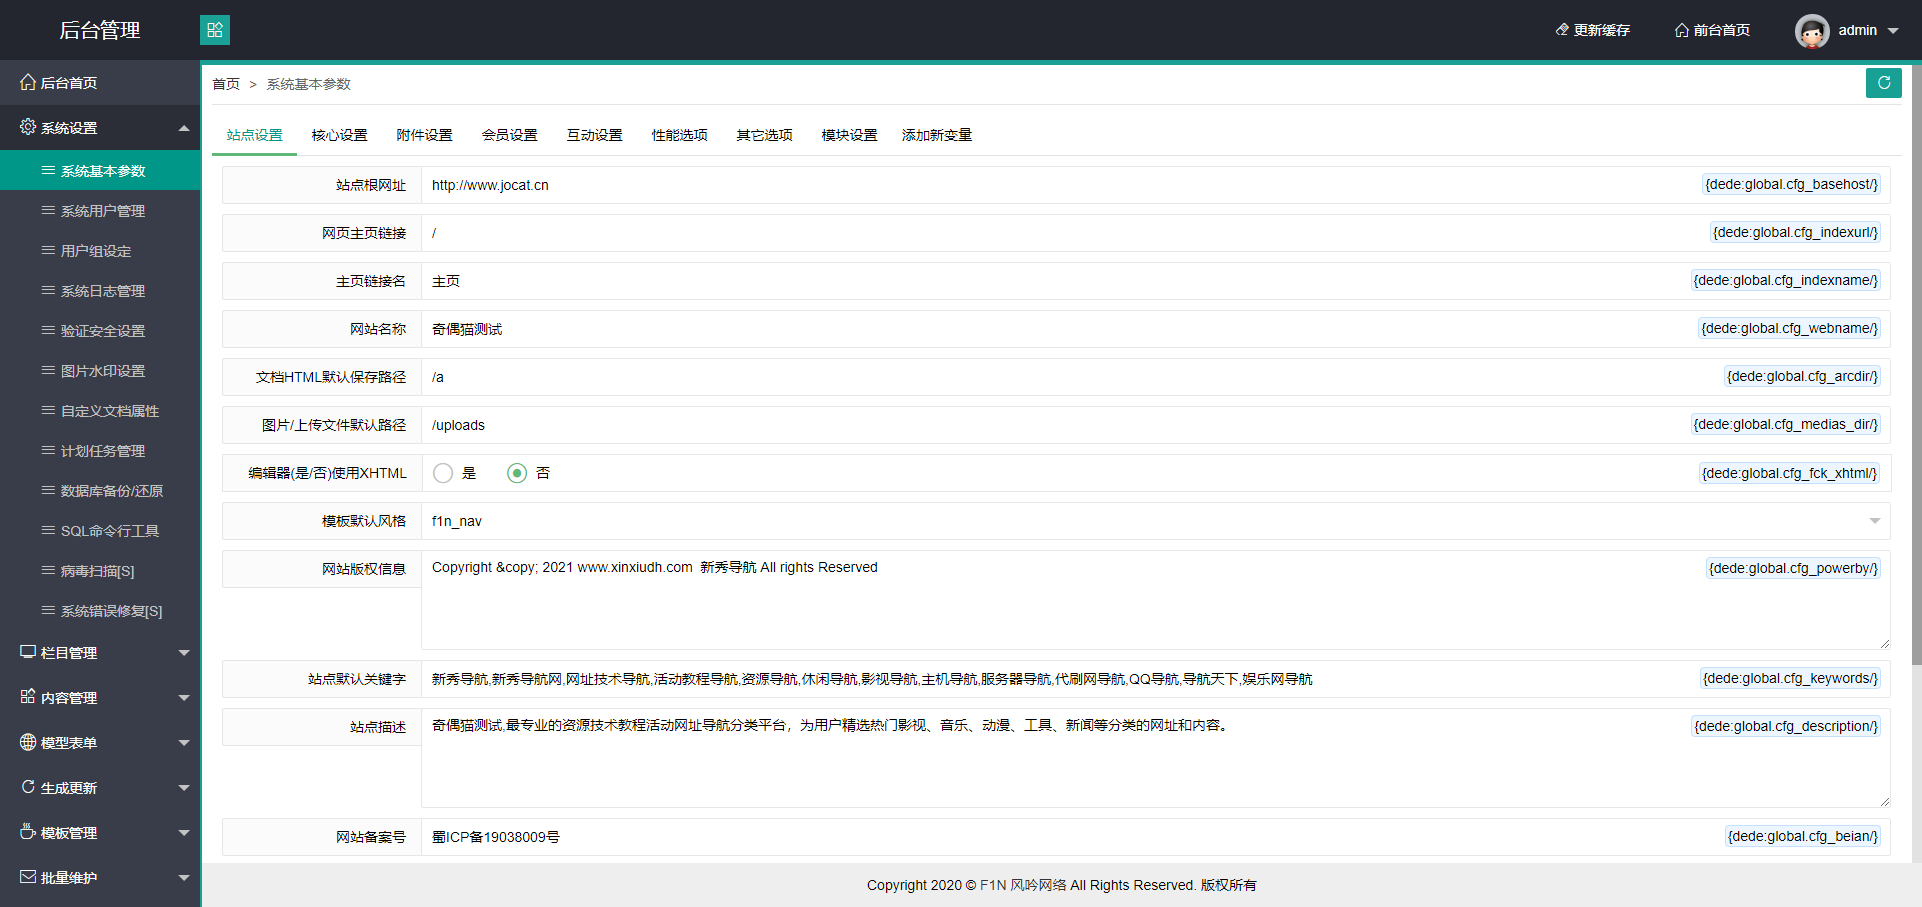Open 系统错误修复[S] in sidebar
The image size is (1922, 907).
100,610
